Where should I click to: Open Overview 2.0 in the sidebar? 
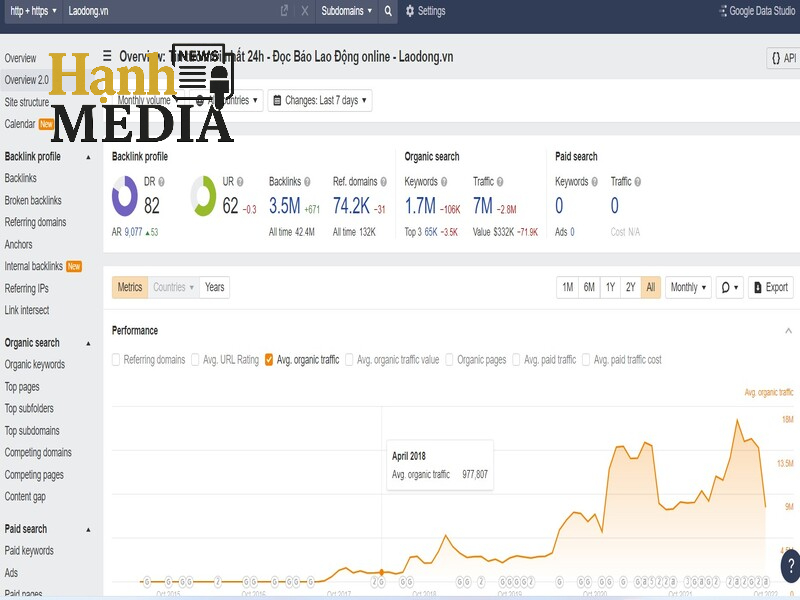27,80
